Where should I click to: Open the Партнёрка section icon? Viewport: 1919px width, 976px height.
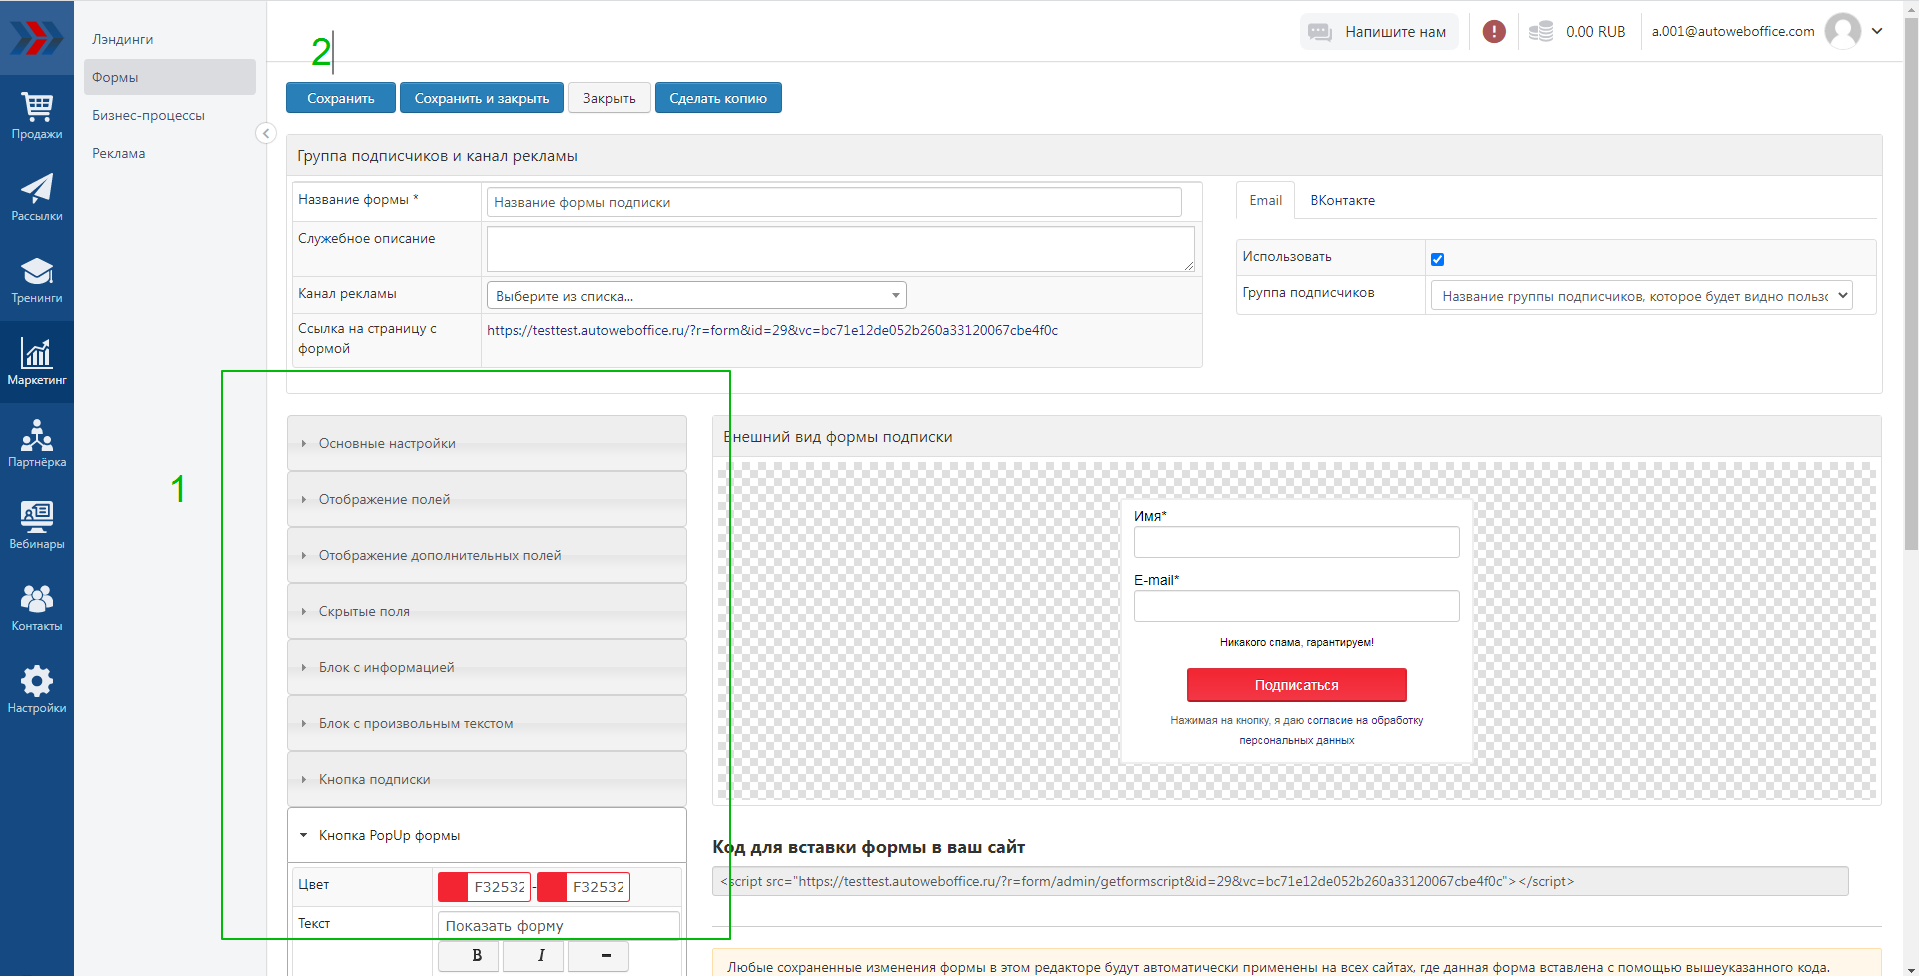click(37, 444)
